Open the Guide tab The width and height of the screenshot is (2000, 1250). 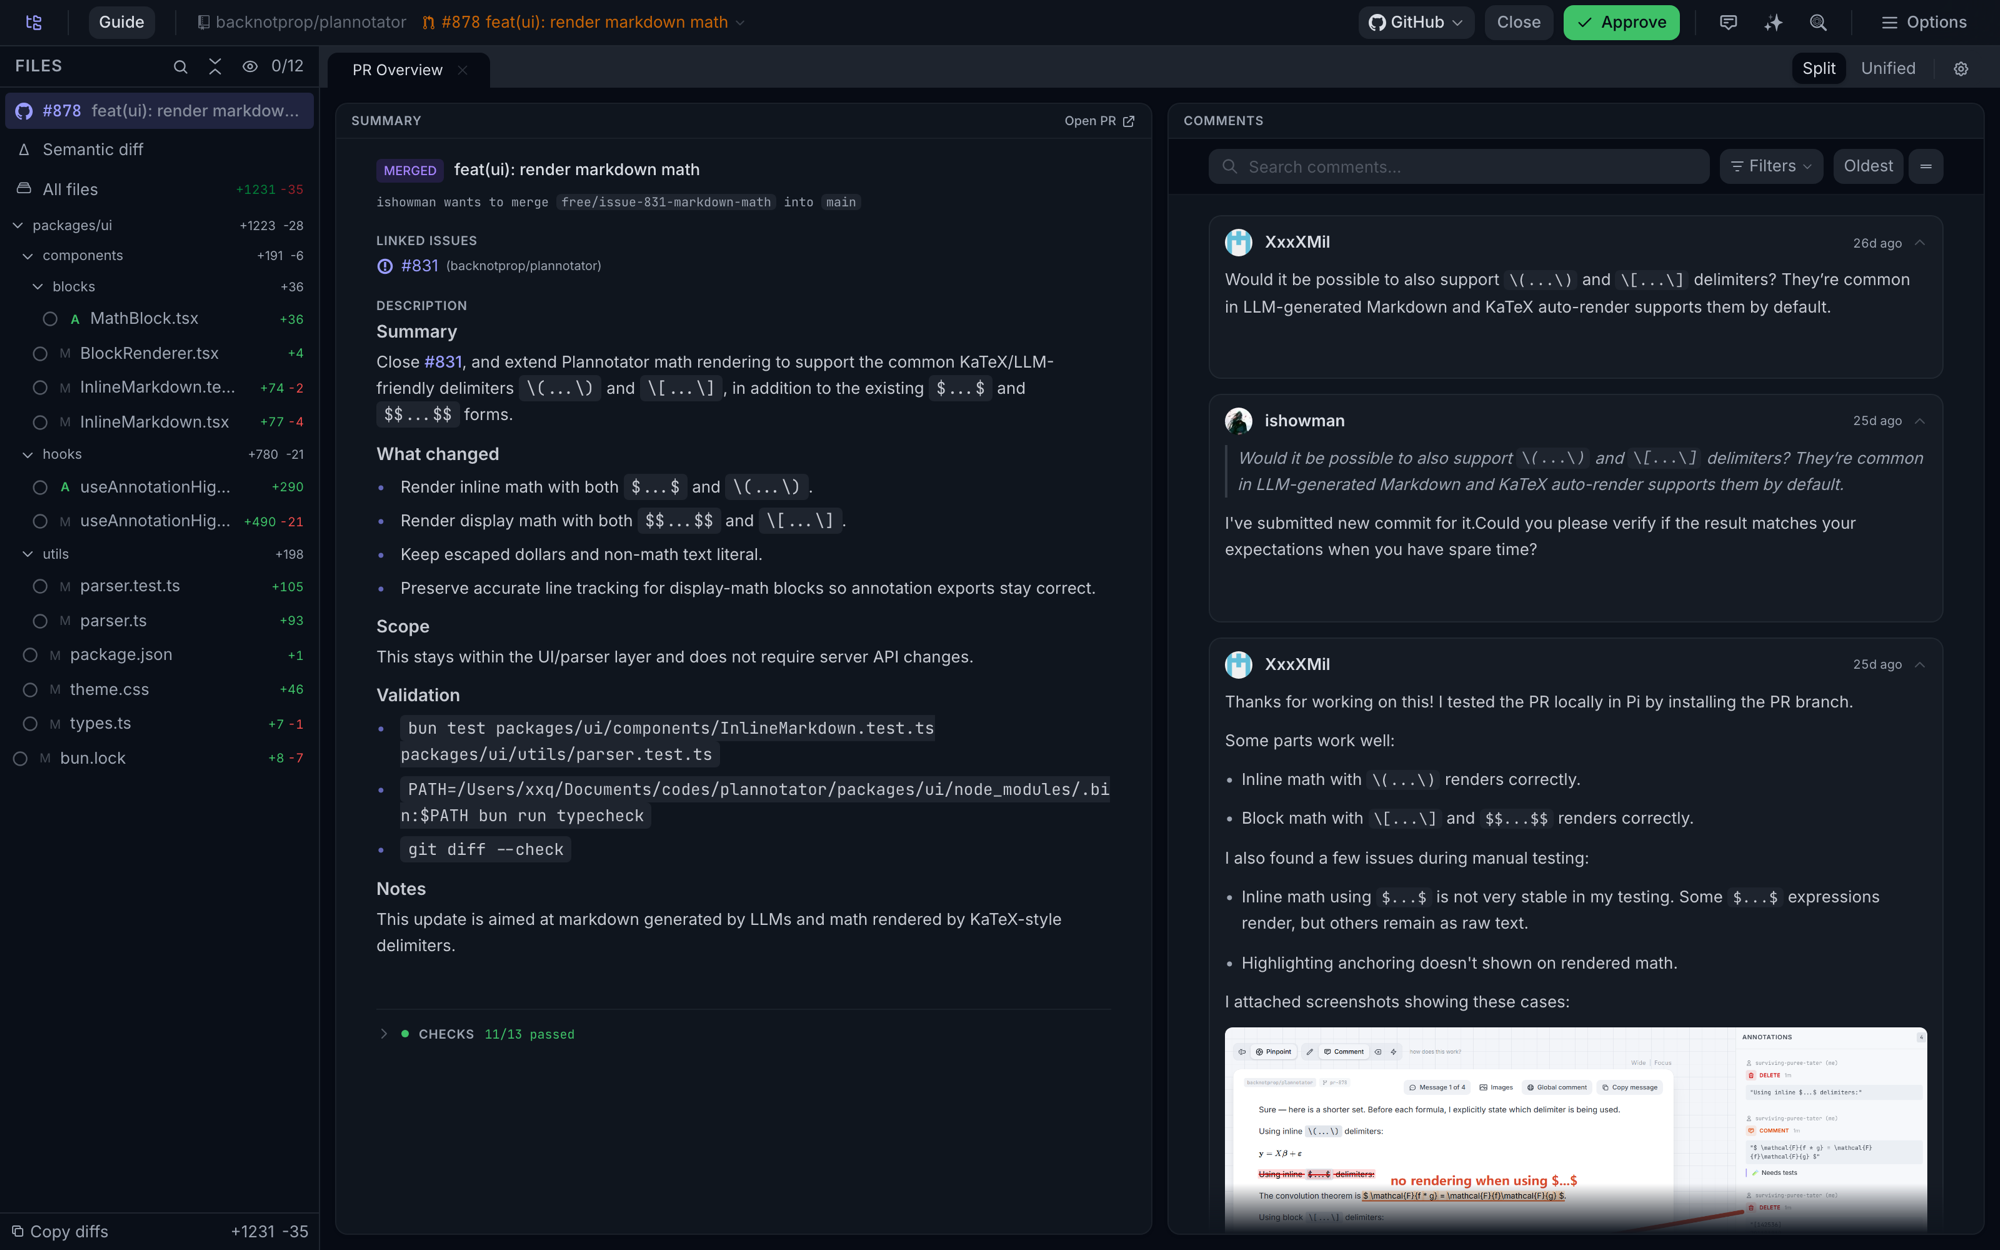pyautogui.click(x=121, y=22)
